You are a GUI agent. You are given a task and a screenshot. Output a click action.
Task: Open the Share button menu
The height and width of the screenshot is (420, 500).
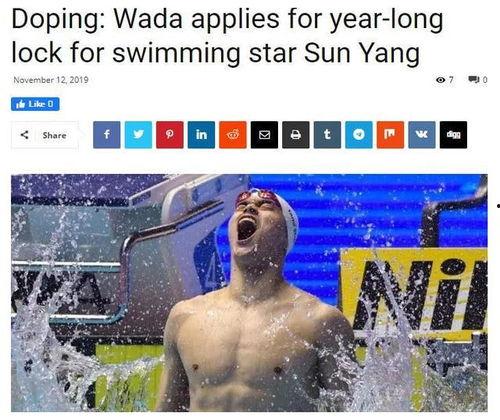coord(45,135)
